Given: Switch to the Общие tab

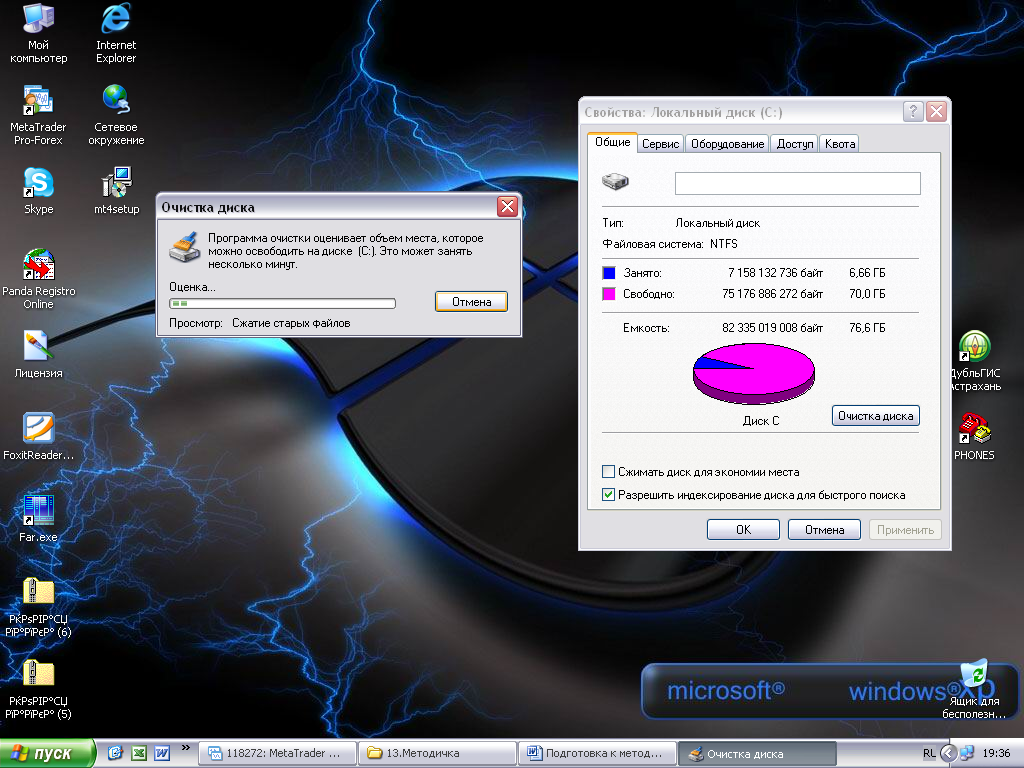Looking at the screenshot, I should pos(613,142).
